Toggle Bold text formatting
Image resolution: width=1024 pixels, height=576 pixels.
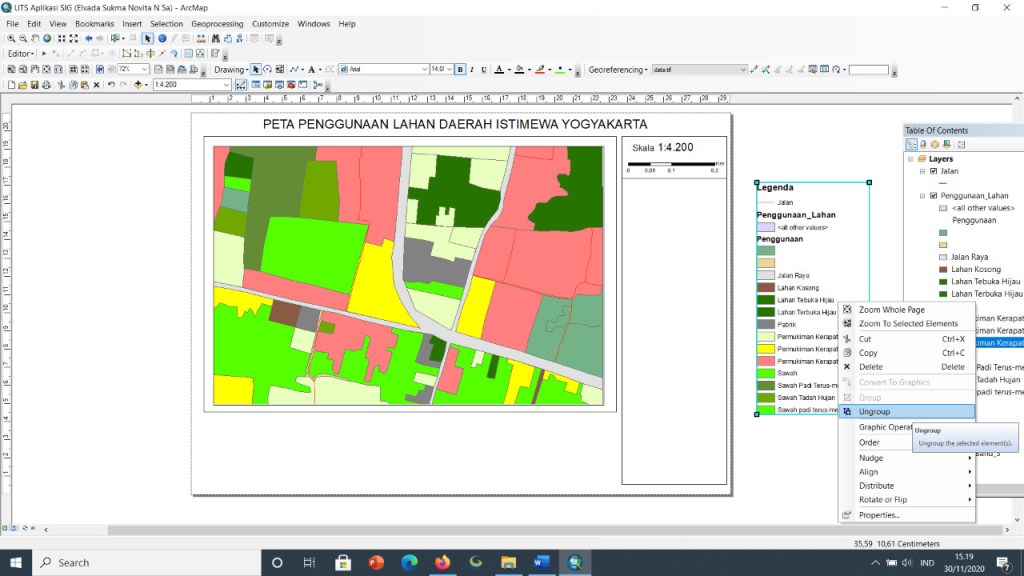460,69
